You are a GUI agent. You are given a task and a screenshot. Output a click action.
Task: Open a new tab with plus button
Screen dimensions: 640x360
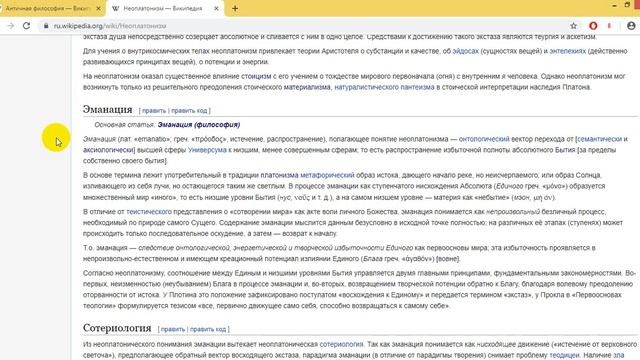(x=235, y=8)
